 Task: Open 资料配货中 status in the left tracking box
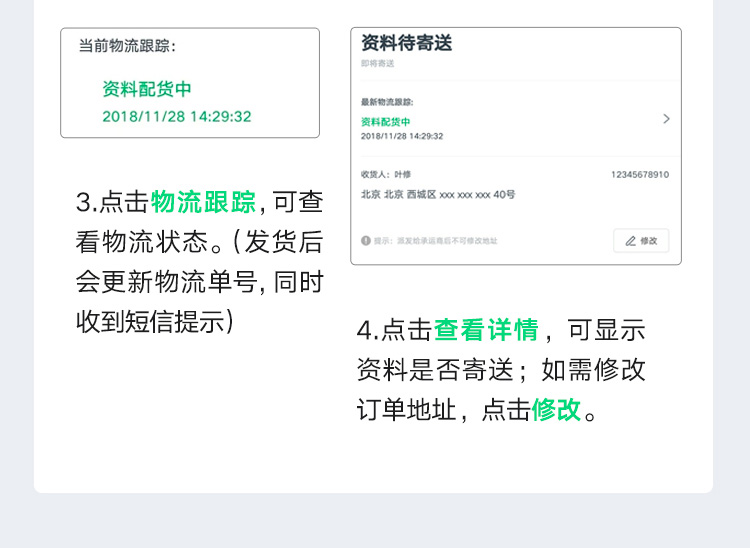click(x=147, y=89)
